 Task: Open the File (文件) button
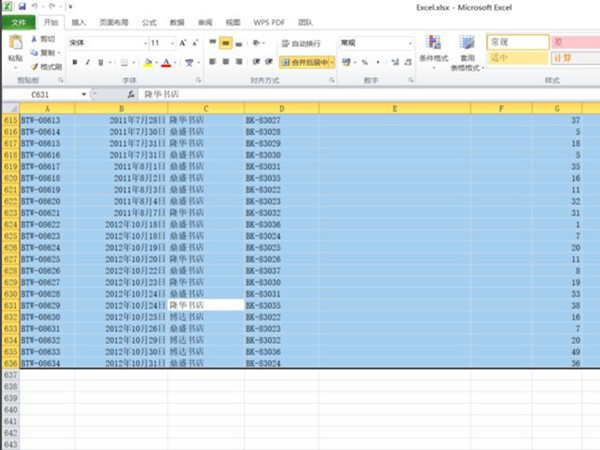tap(19, 21)
